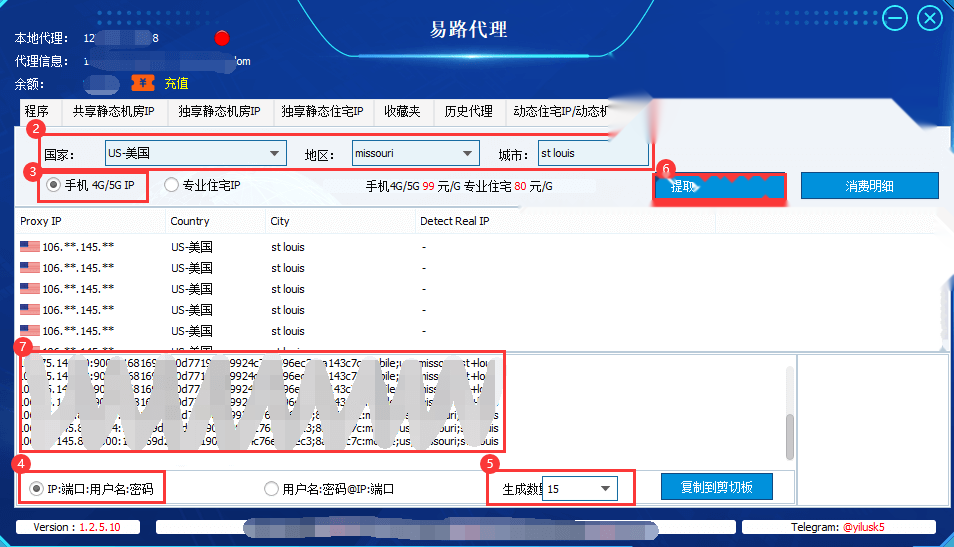
Task: Open the 收藏夹 tab
Action: 402,111
